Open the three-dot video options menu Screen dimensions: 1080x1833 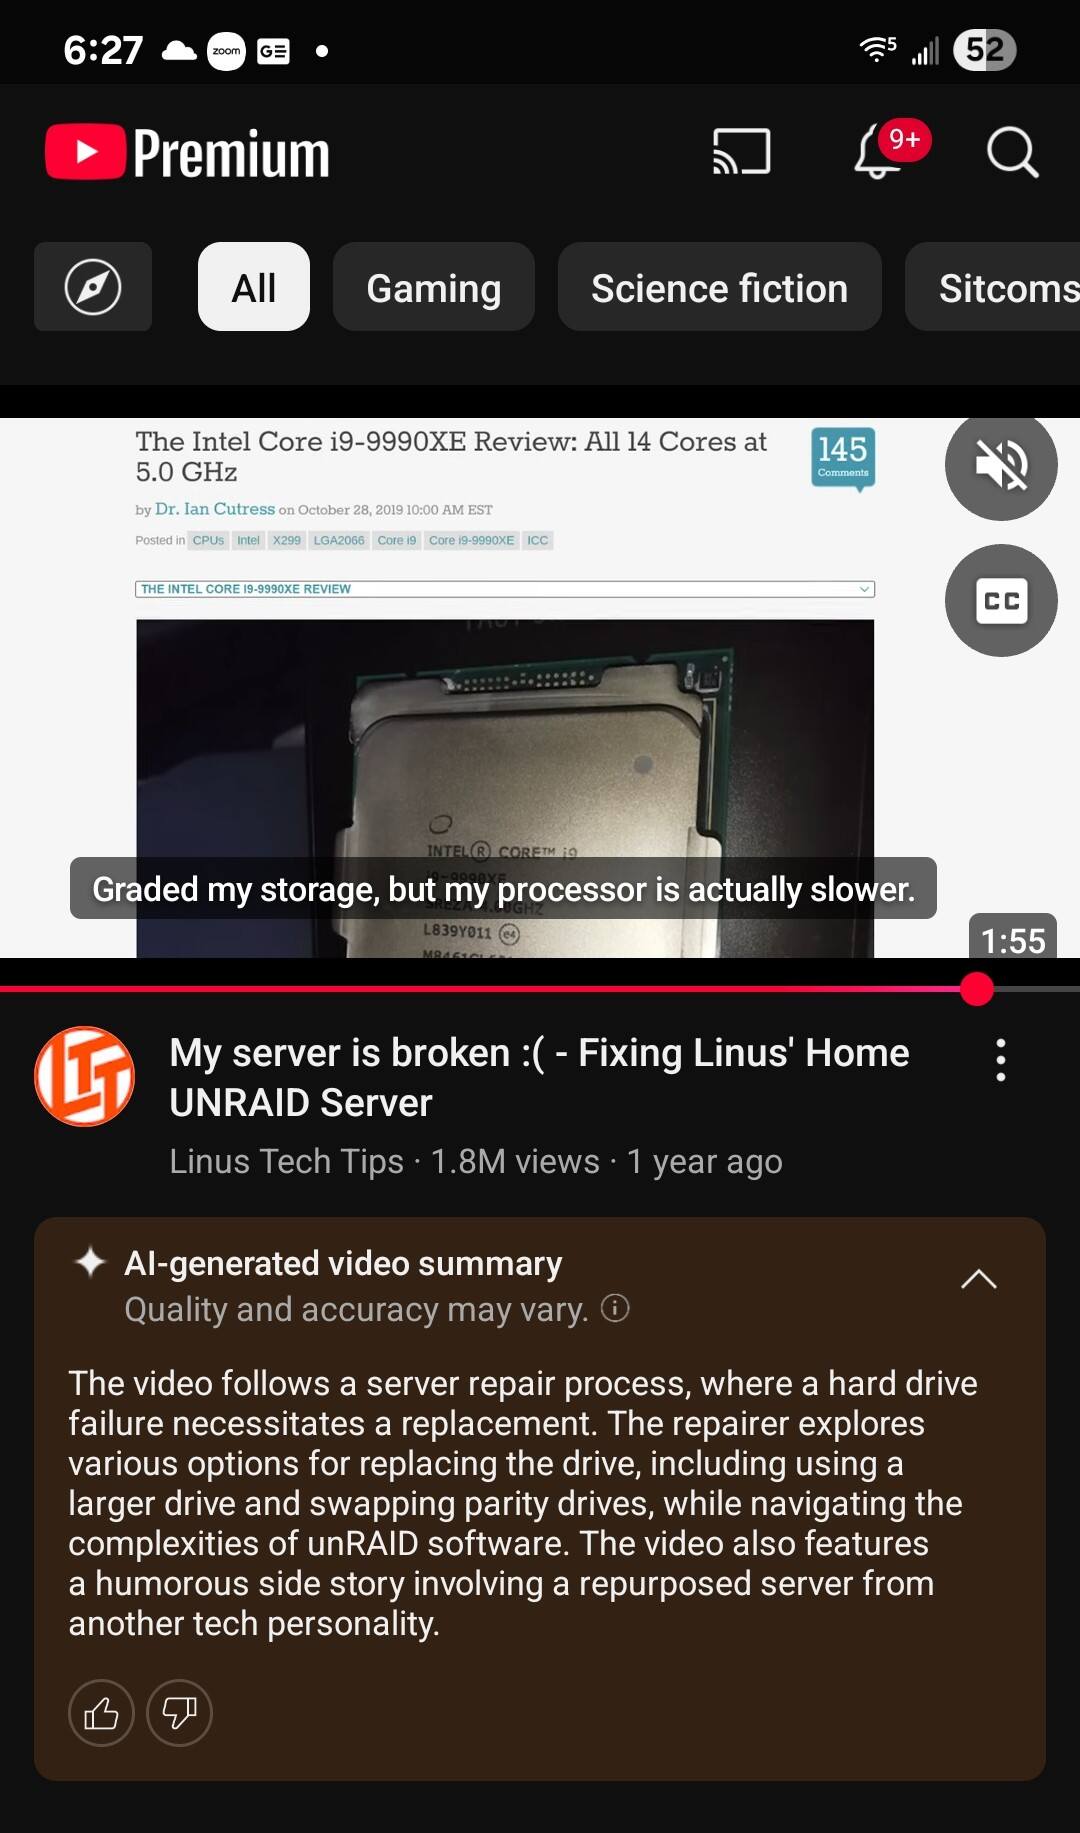[1001, 1060]
